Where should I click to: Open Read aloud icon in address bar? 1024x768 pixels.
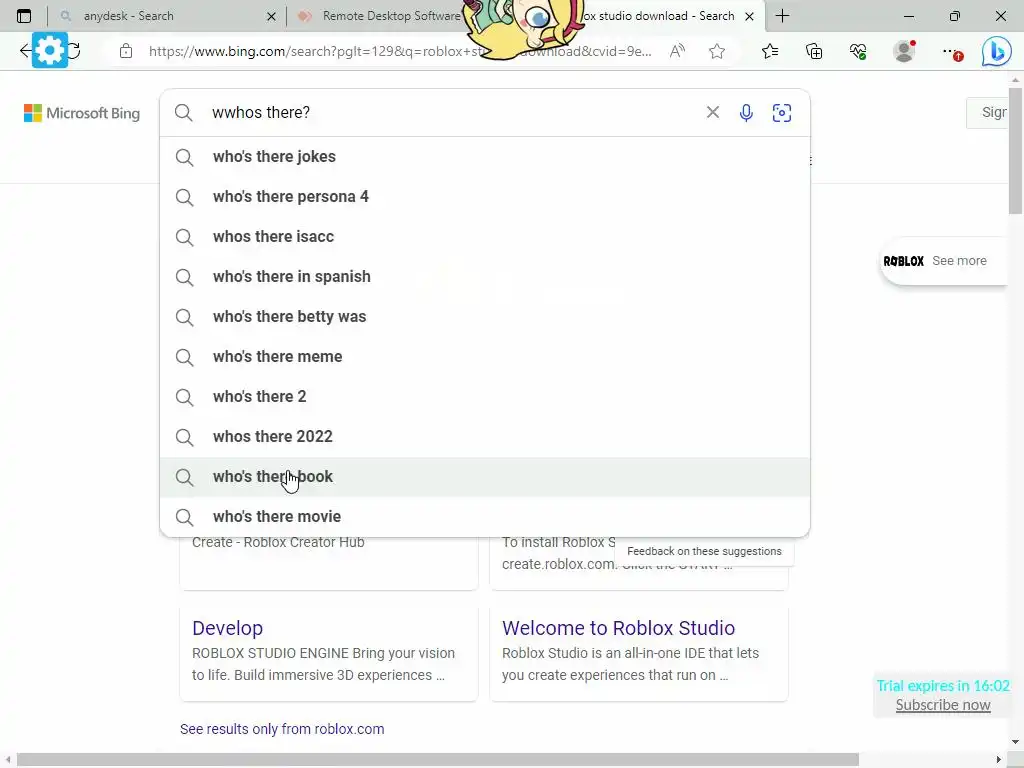677,51
